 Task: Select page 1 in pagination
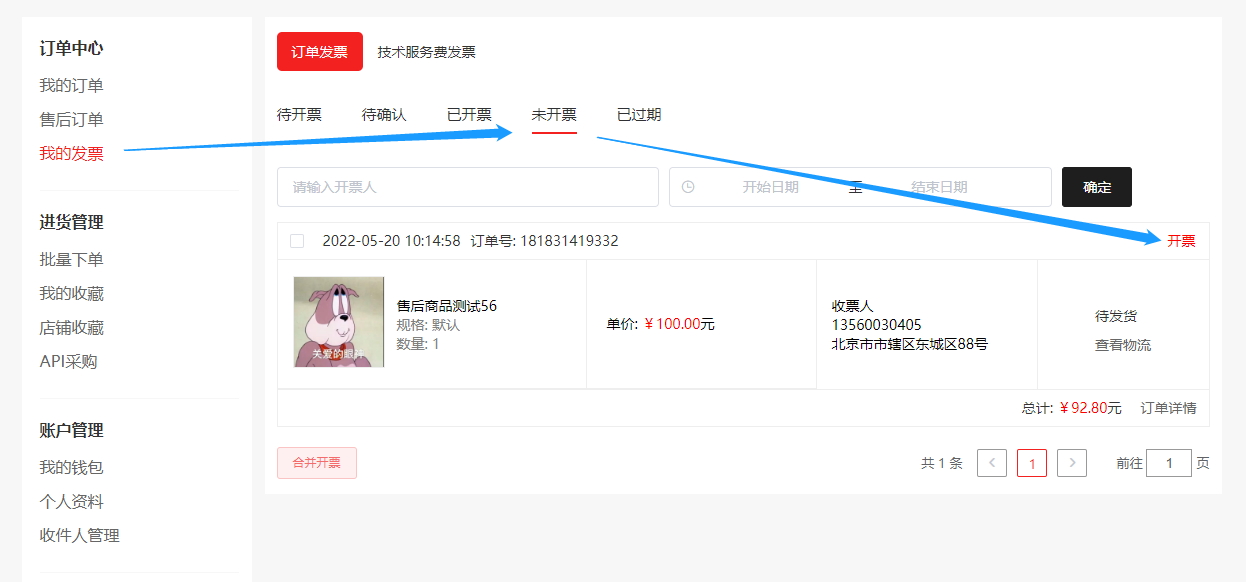point(1031,463)
